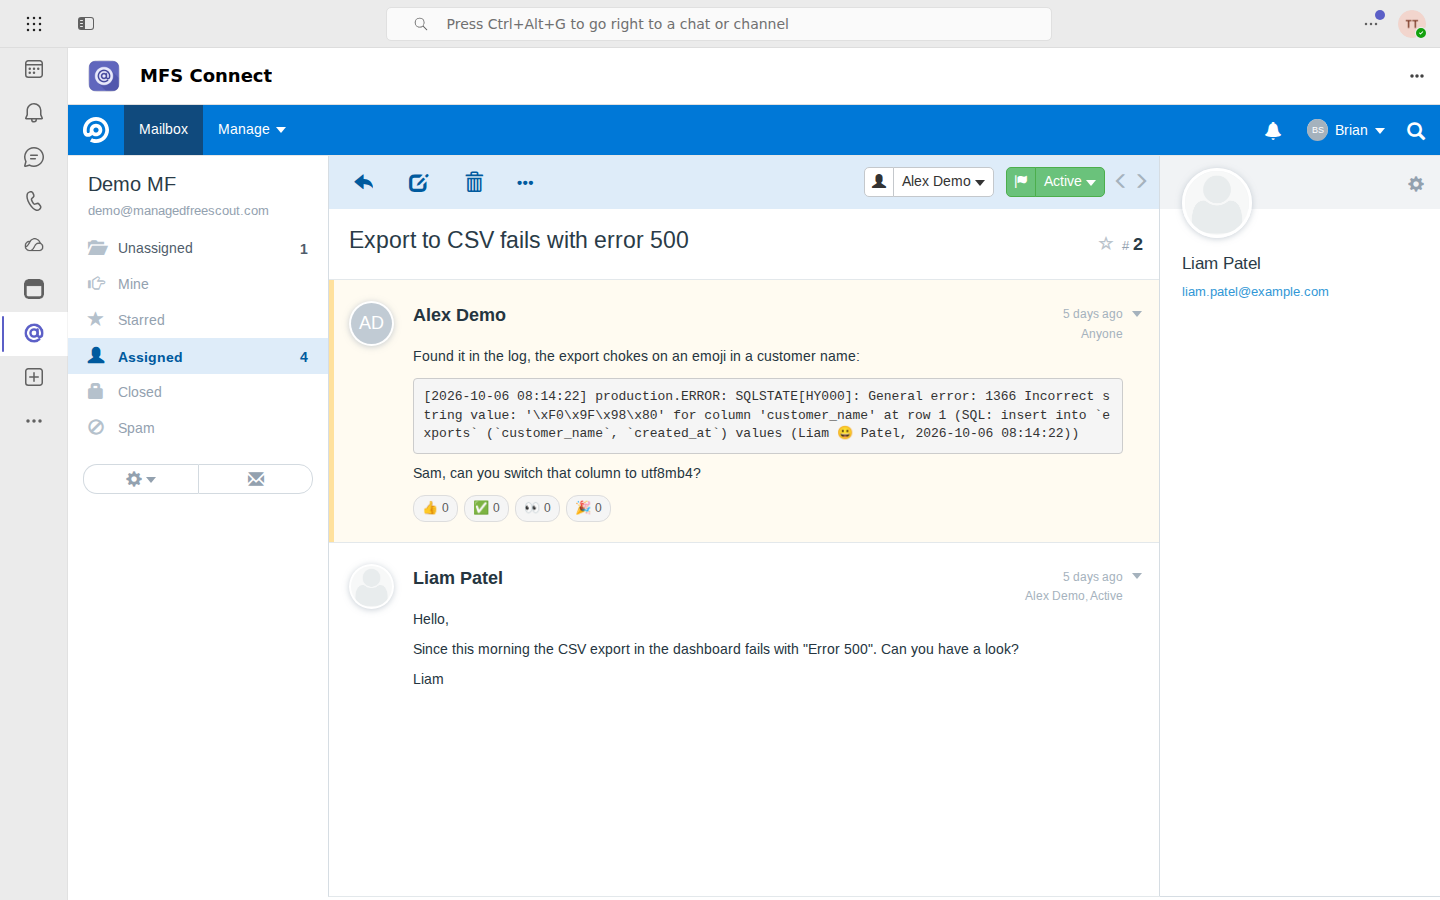Open the app launcher grid icon
This screenshot has width=1440, height=900.
tap(34, 24)
